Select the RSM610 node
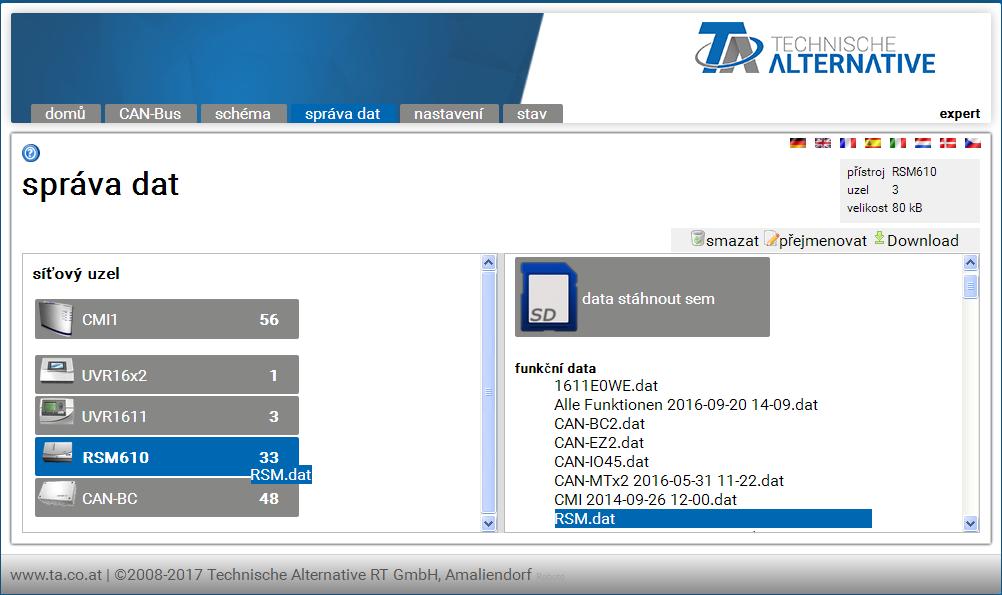 [167, 457]
